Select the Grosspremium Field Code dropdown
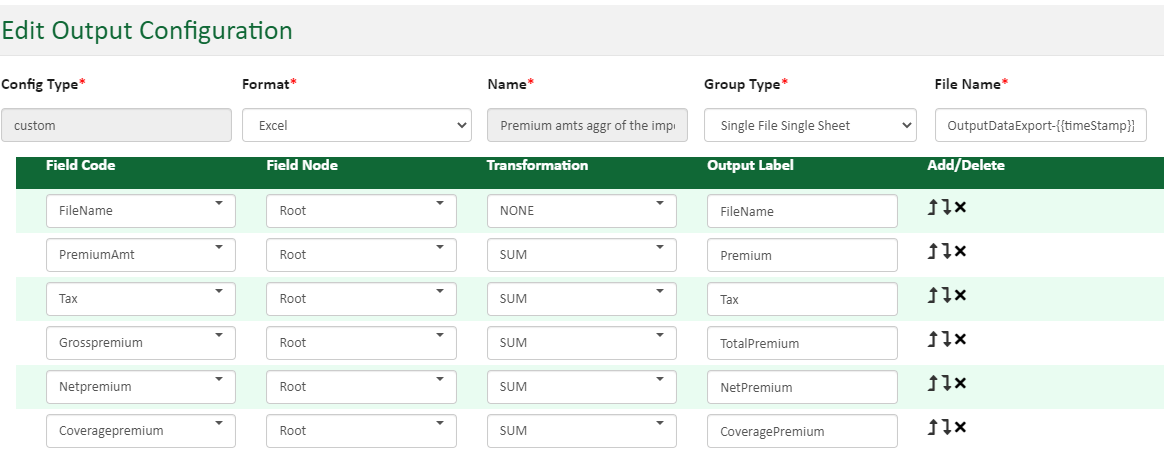This screenshot has width=1164, height=462. (141, 343)
